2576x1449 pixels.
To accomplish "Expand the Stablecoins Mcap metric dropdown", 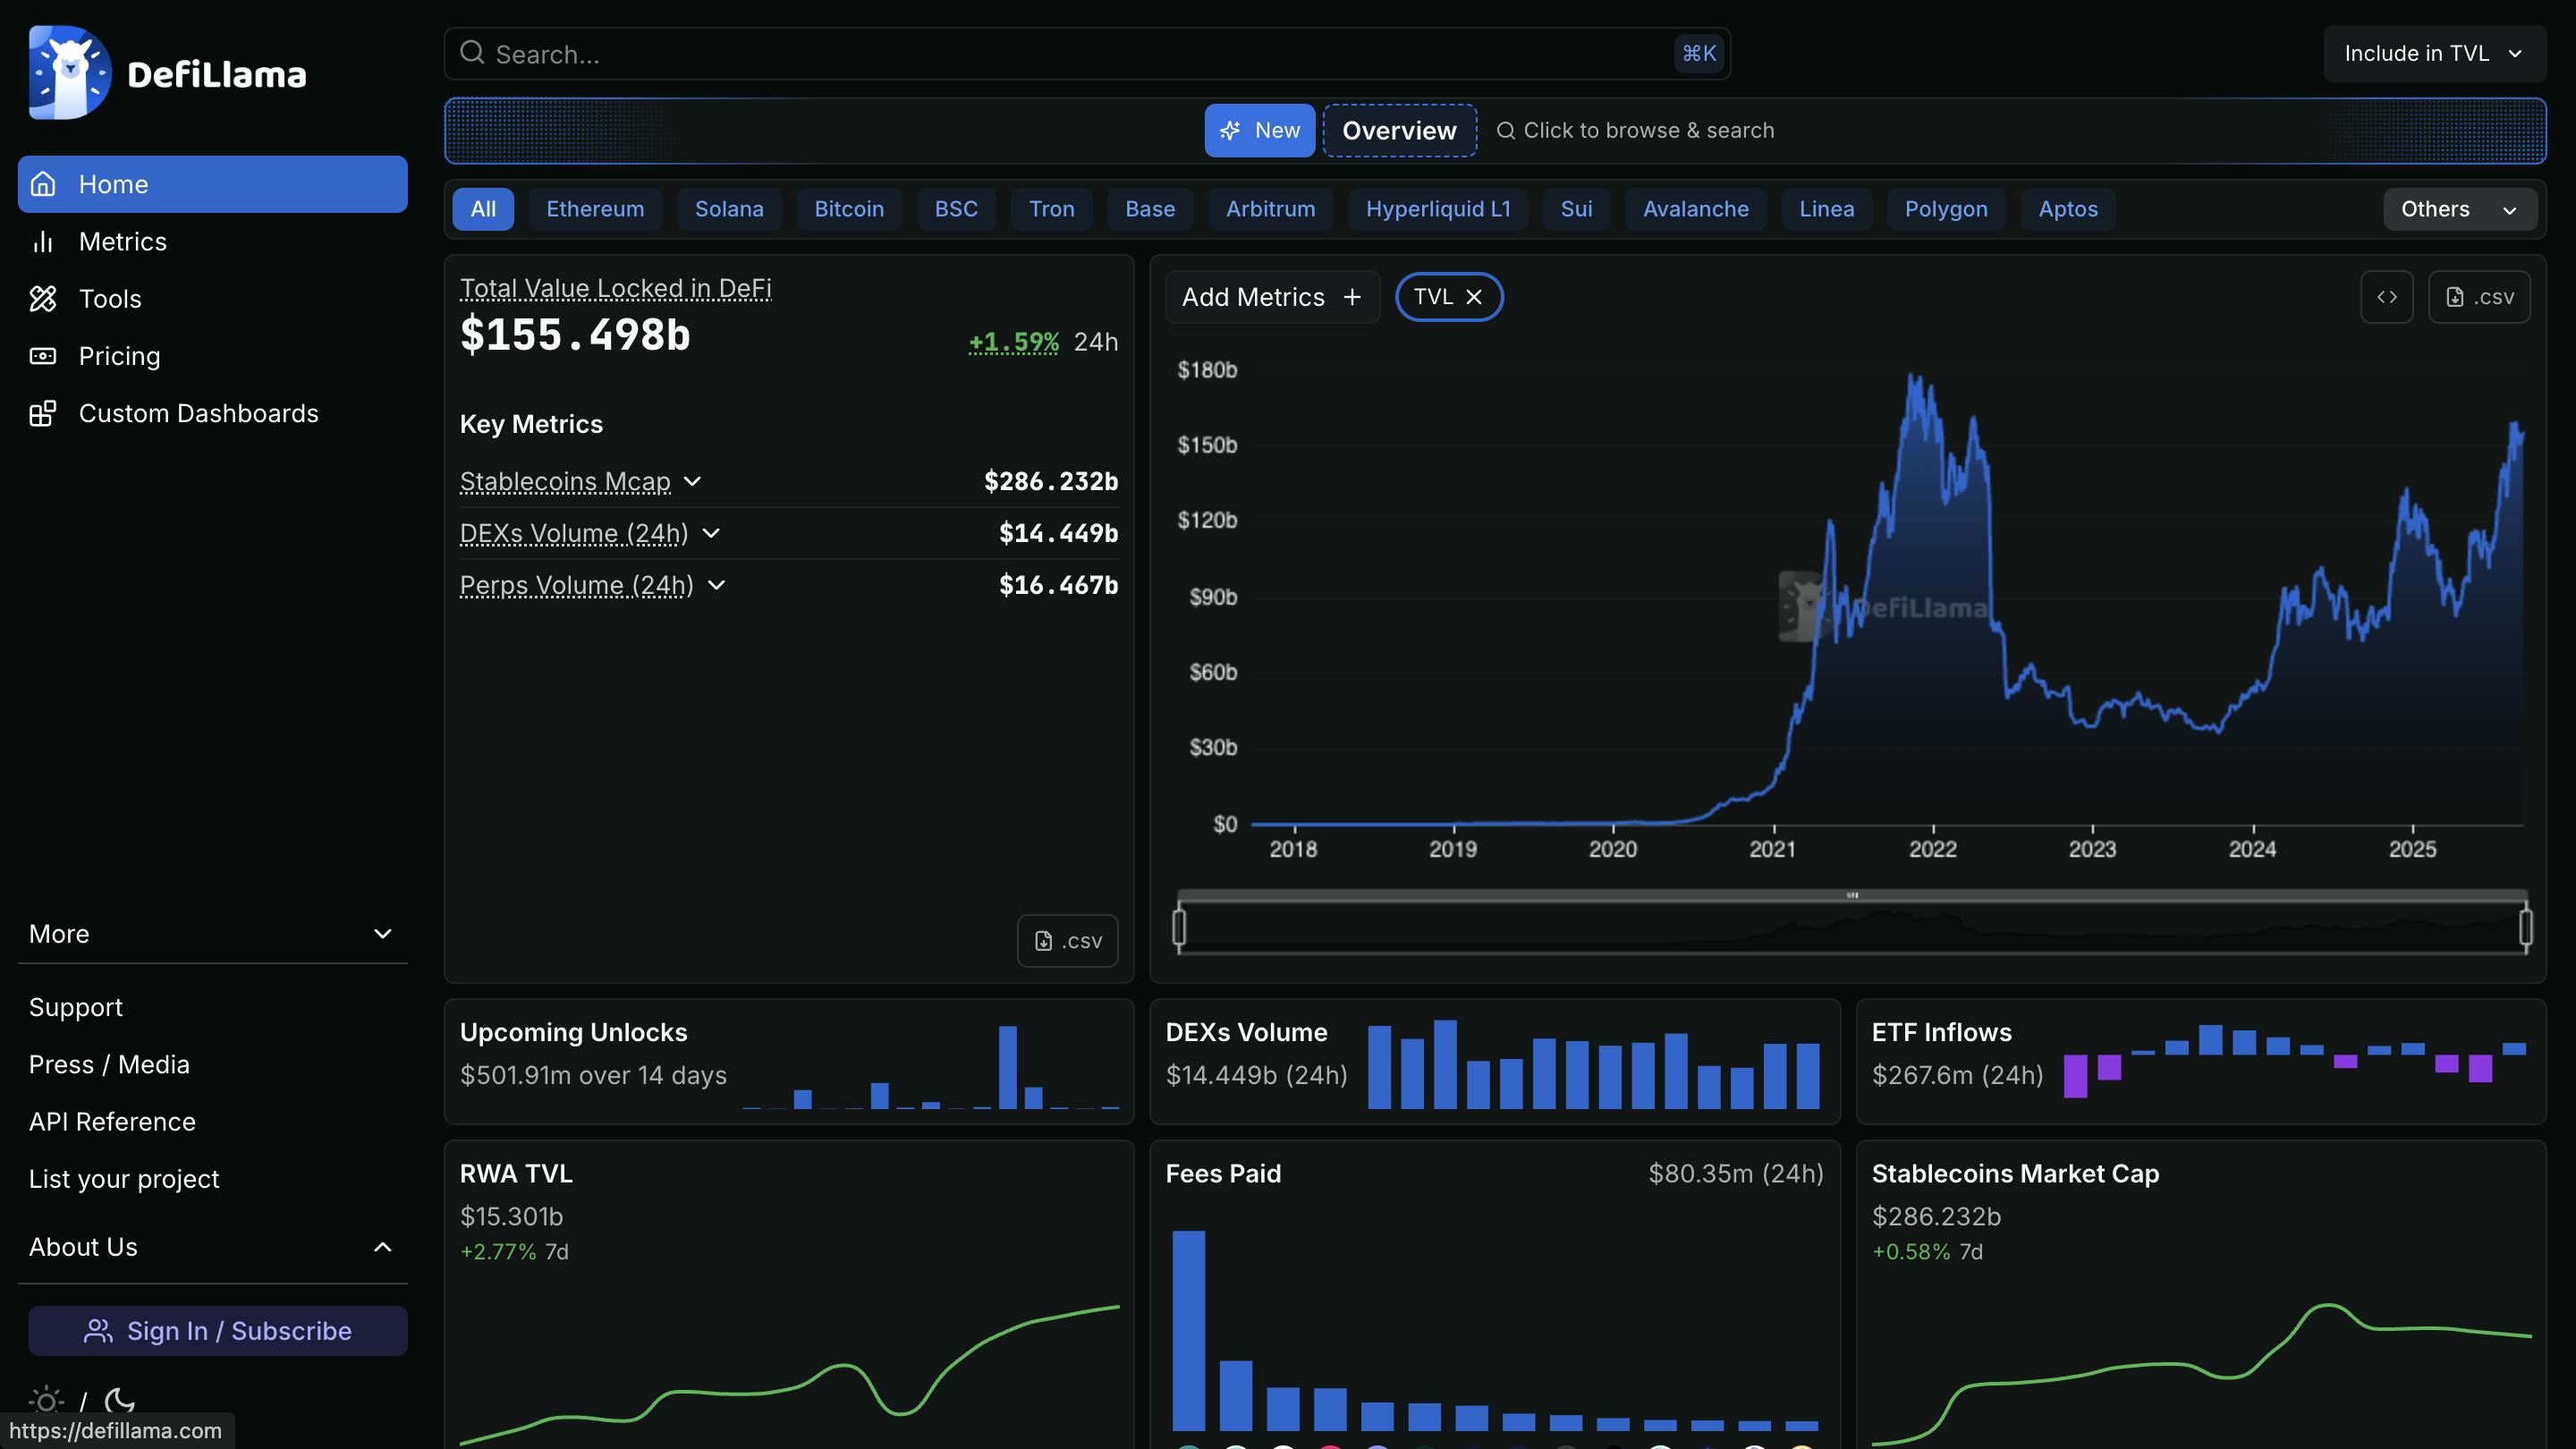I will tap(693, 481).
